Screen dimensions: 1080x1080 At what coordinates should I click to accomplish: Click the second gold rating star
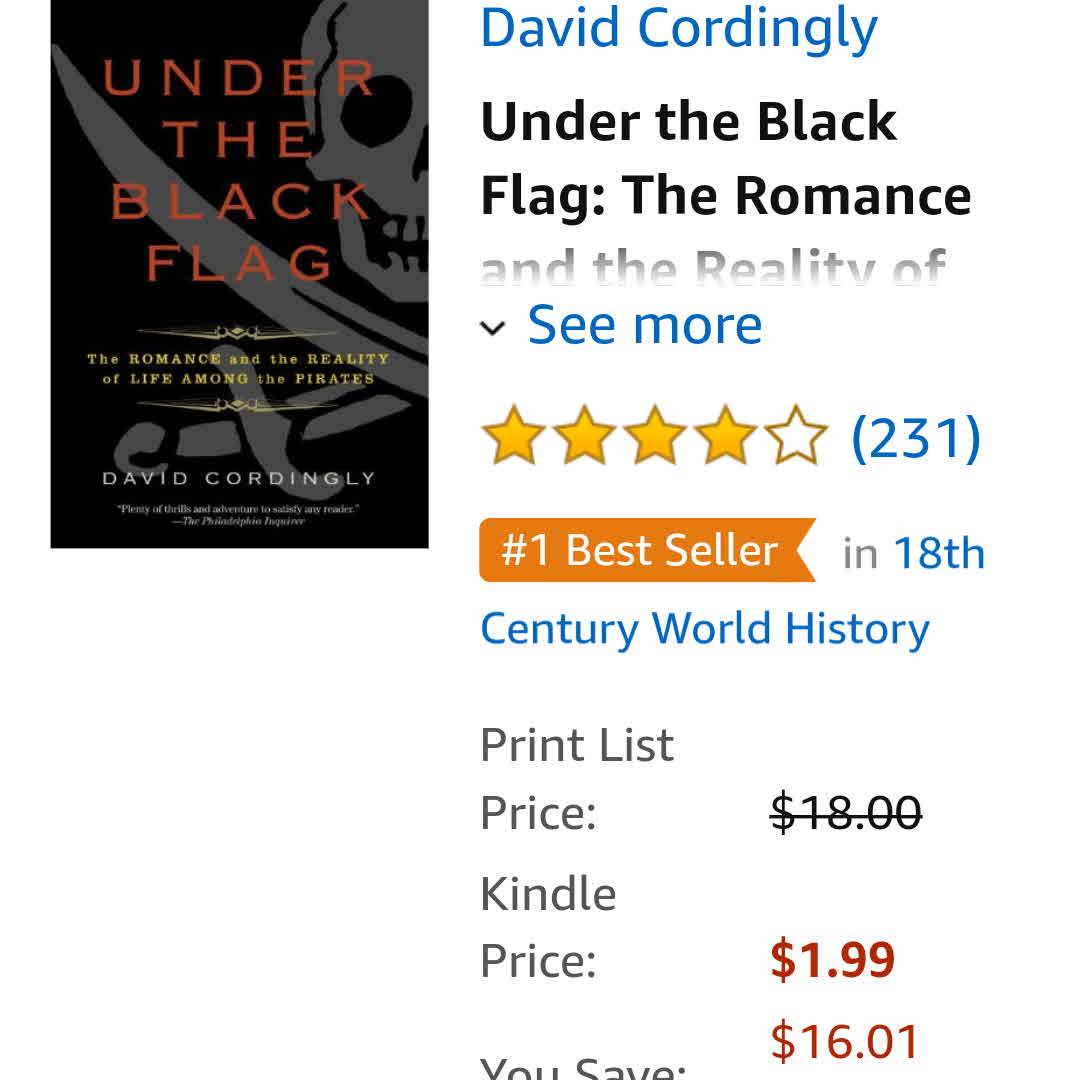[584, 436]
